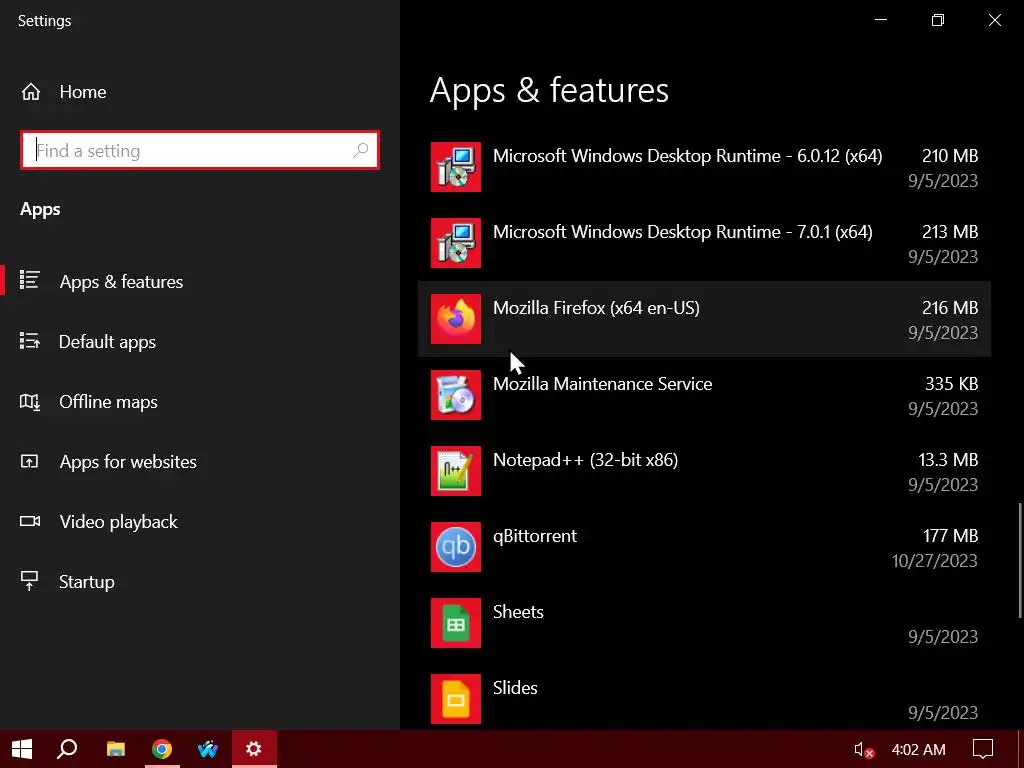Click the 216 MB size for Firefox
1024x768 pixels.
(x=950, y=308)
